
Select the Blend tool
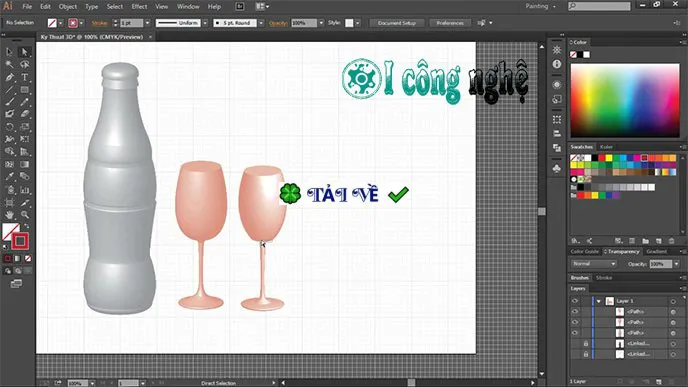click(x=25, y=176)
